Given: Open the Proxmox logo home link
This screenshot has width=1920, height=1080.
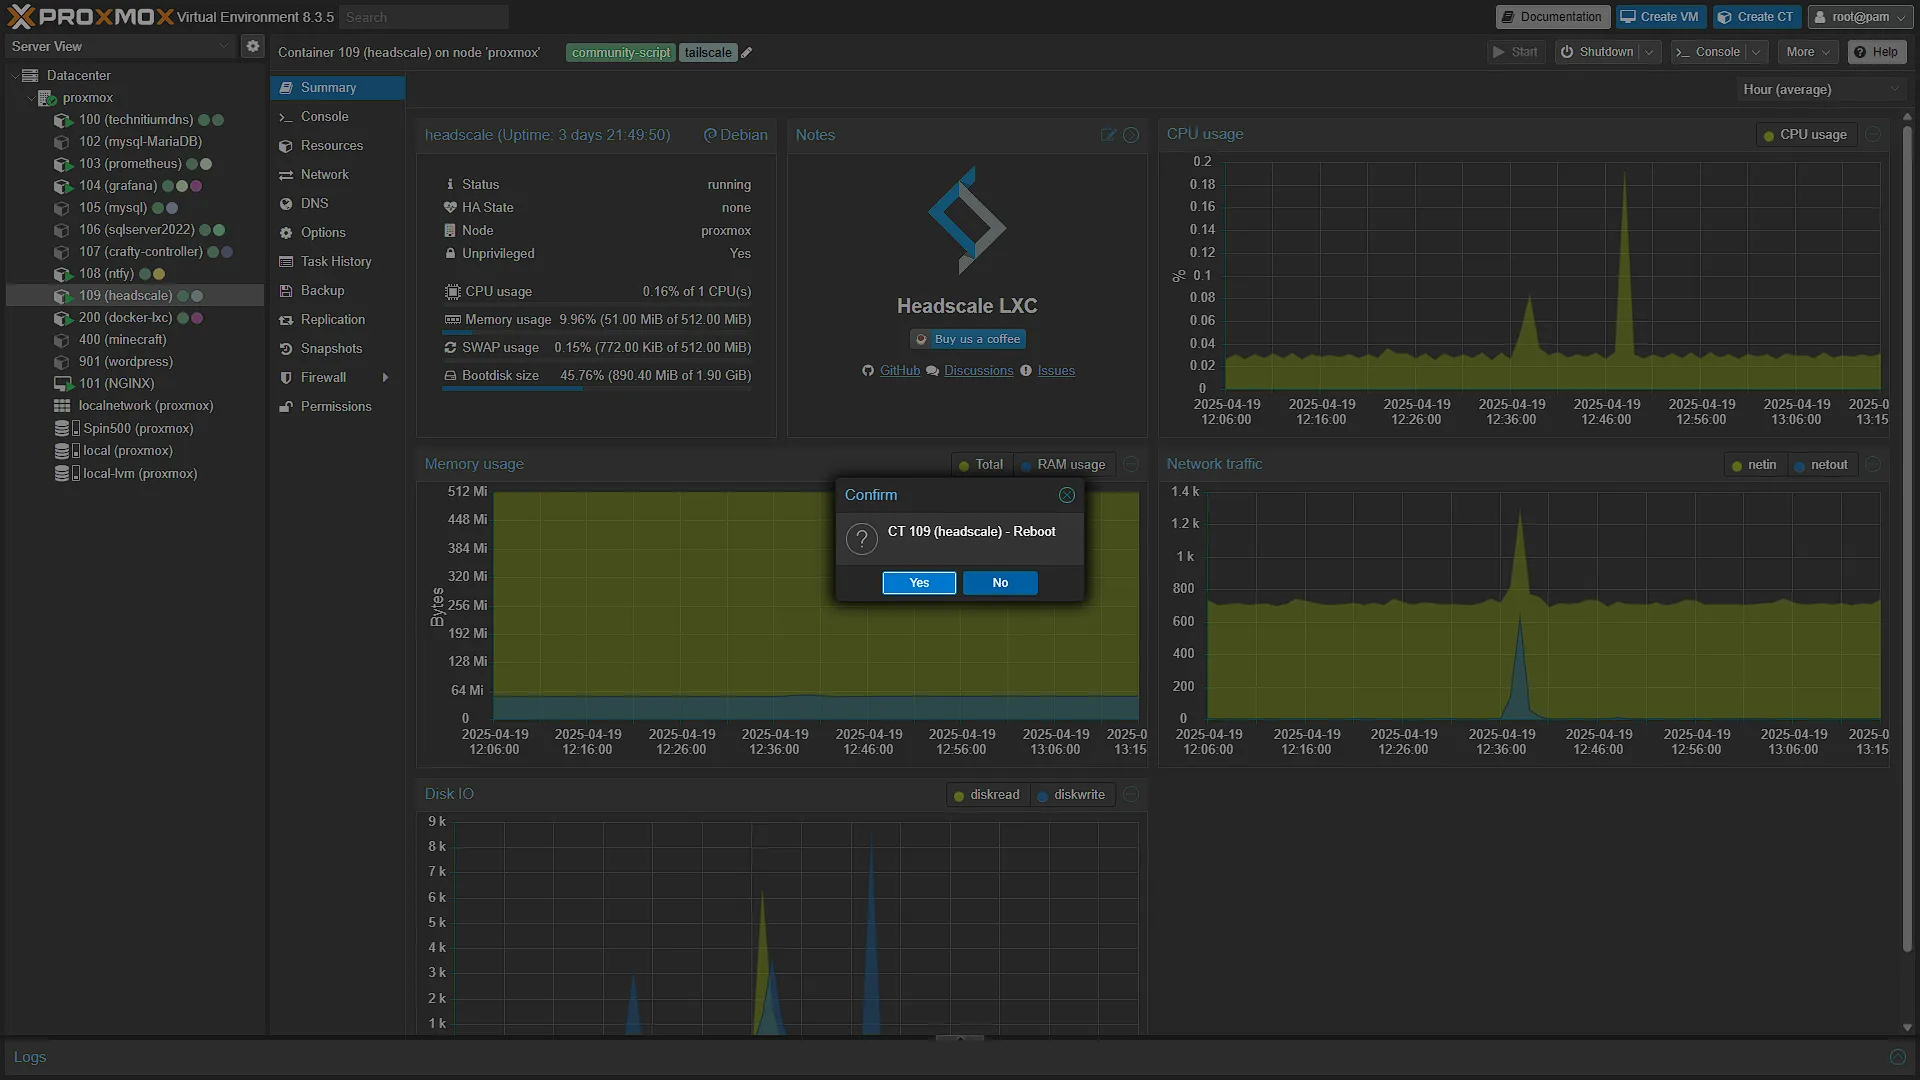Looking at the screenshot, I should click(90, 17).
